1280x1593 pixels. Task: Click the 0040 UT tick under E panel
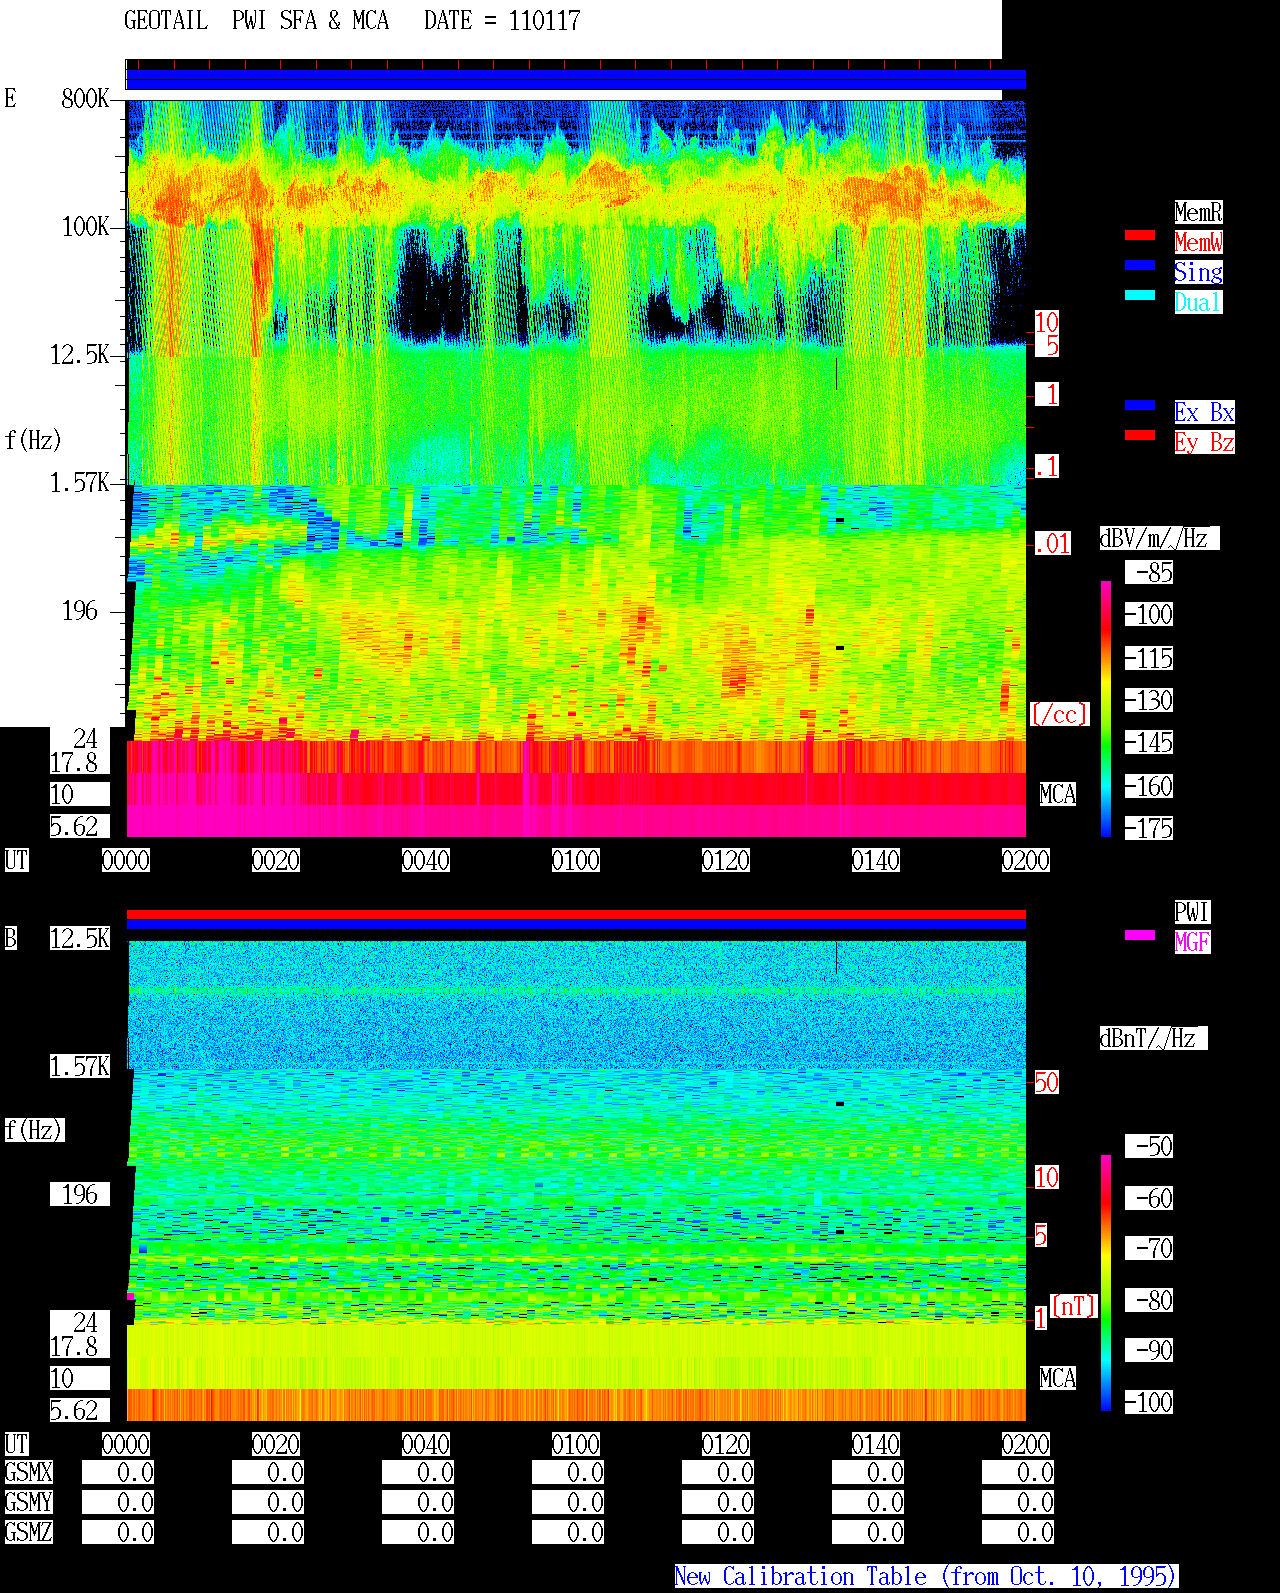tap(426, 860)
